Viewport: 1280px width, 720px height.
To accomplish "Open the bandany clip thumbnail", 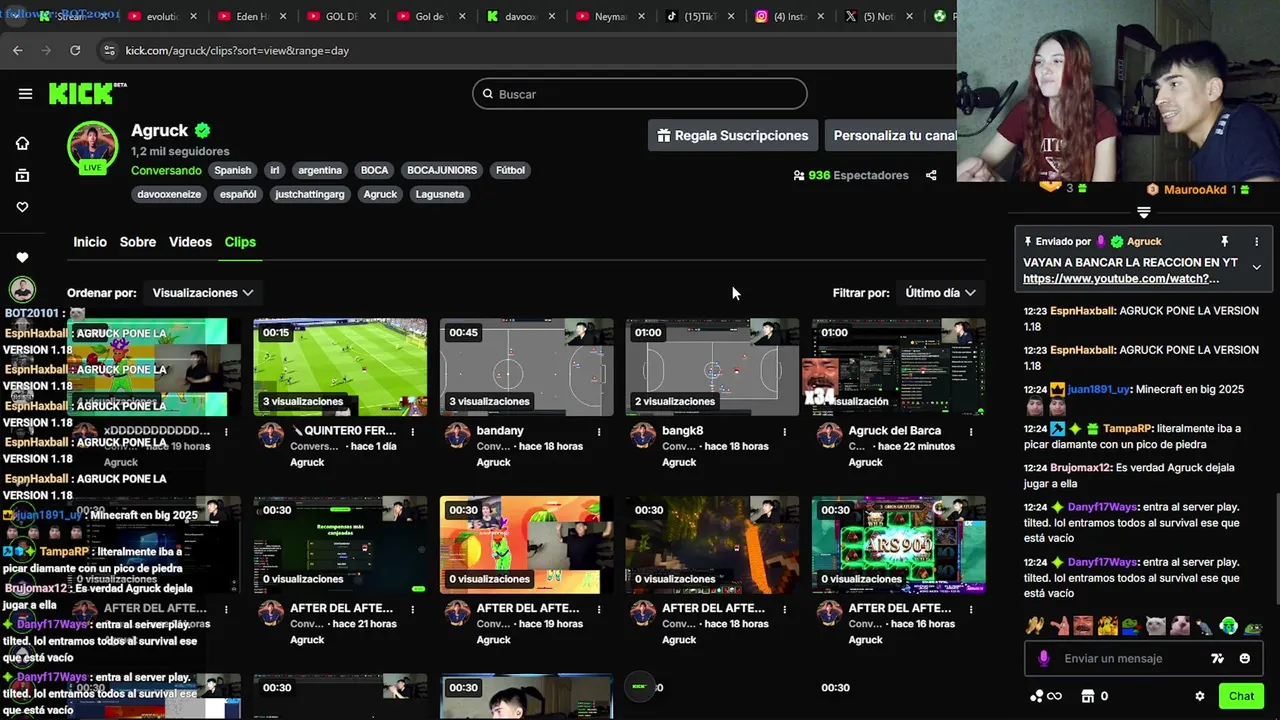I will [x=527, y=367].
